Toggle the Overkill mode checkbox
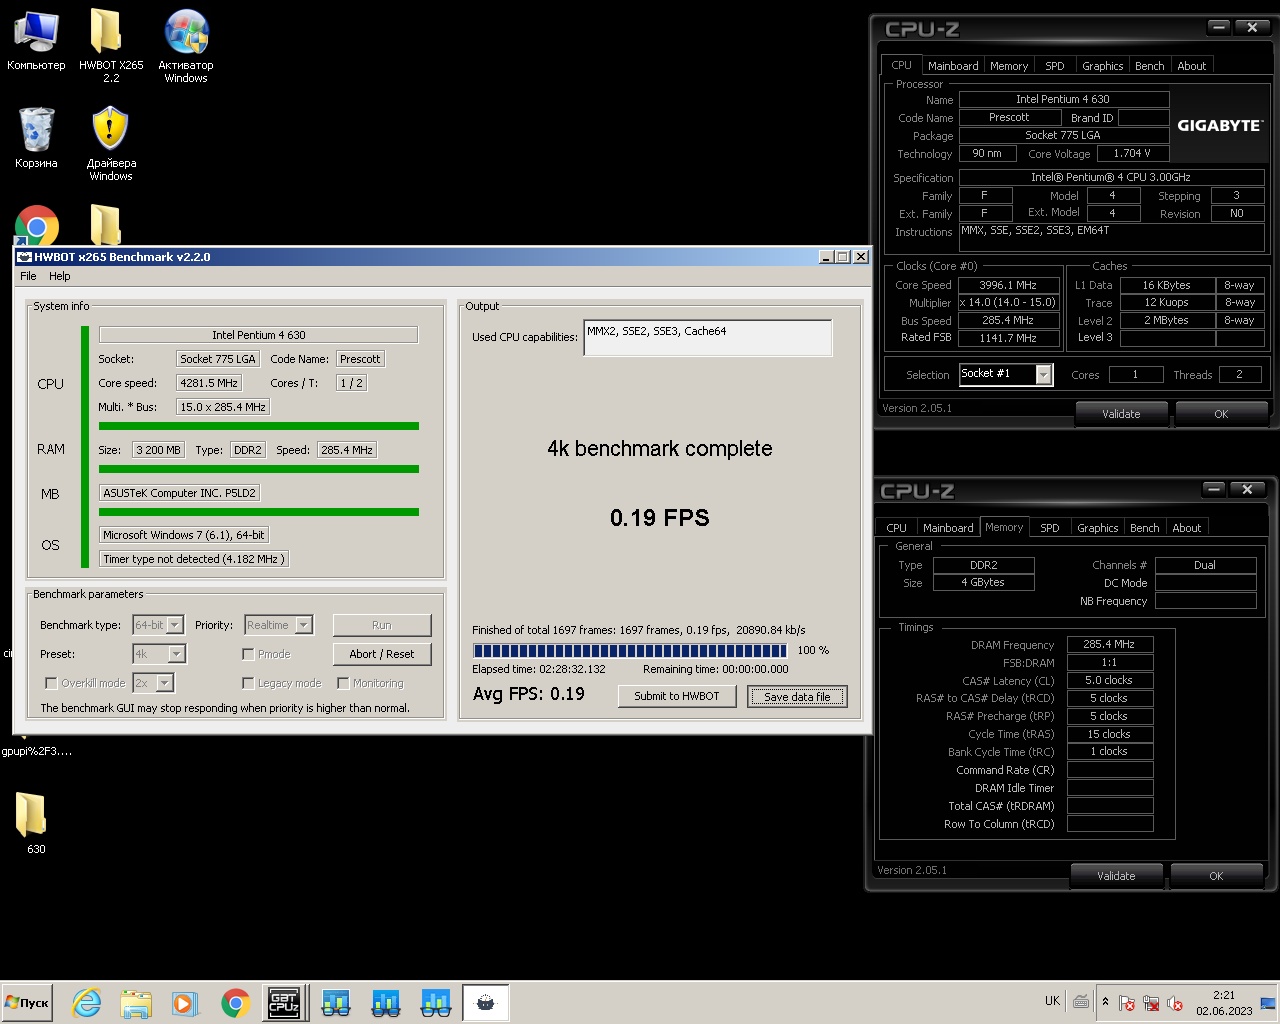Image resolution: width=1280 pixels, height=1024 pixels. (51, 683)
